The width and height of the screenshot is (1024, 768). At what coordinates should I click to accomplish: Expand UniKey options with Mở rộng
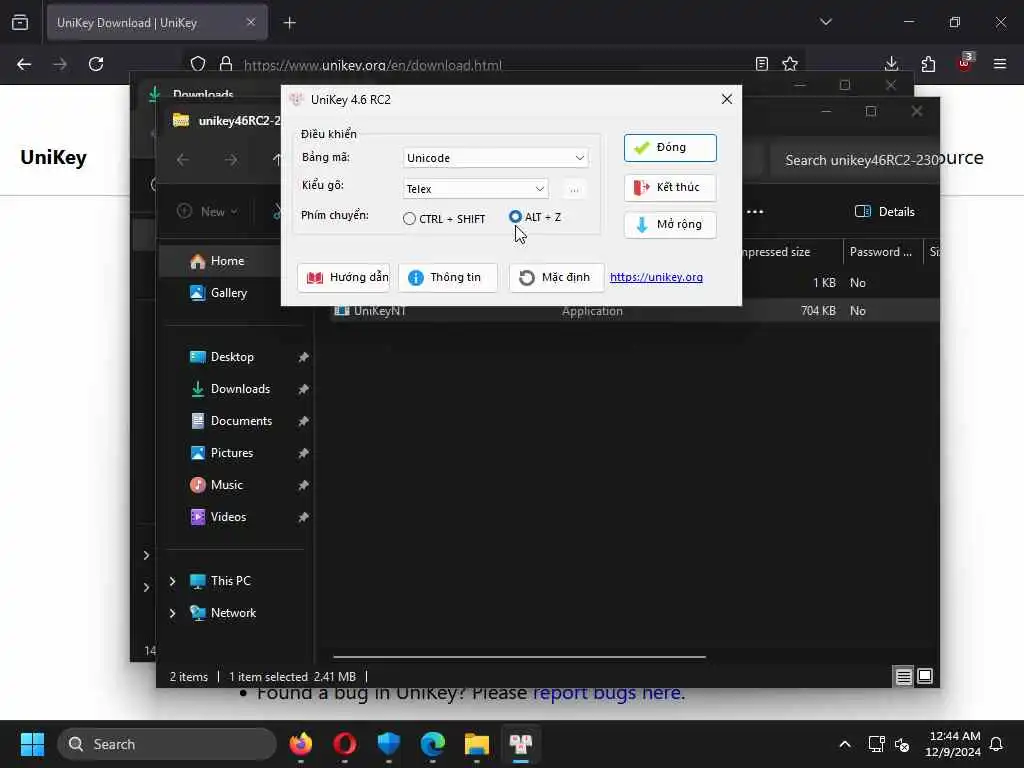pyautogui.click(x=670, y=225)
